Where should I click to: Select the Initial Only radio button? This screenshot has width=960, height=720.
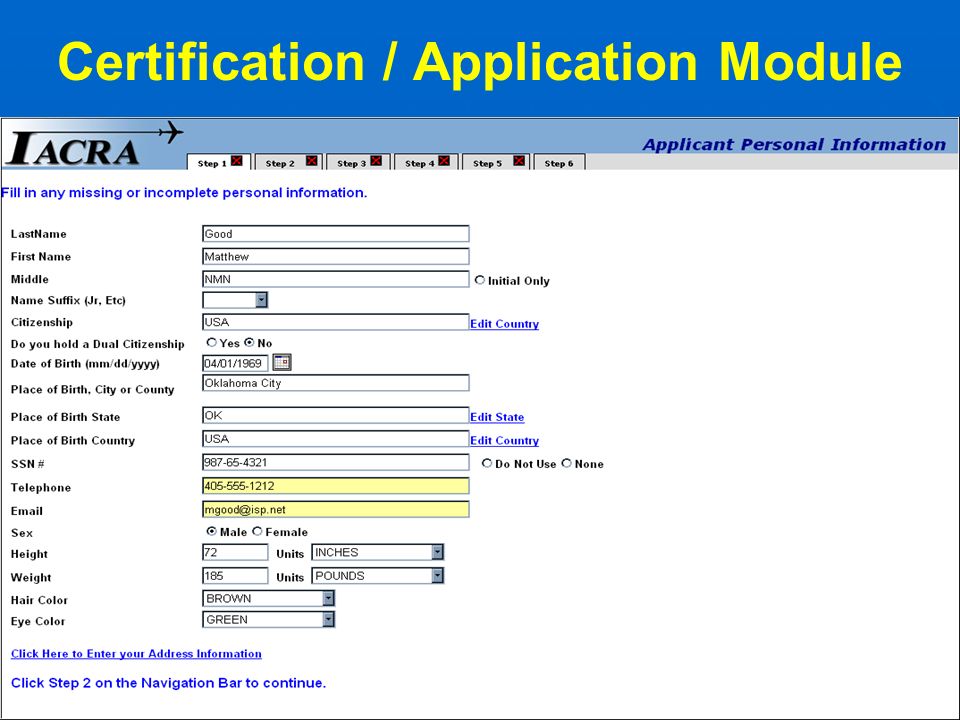click(x=480, y=280)
